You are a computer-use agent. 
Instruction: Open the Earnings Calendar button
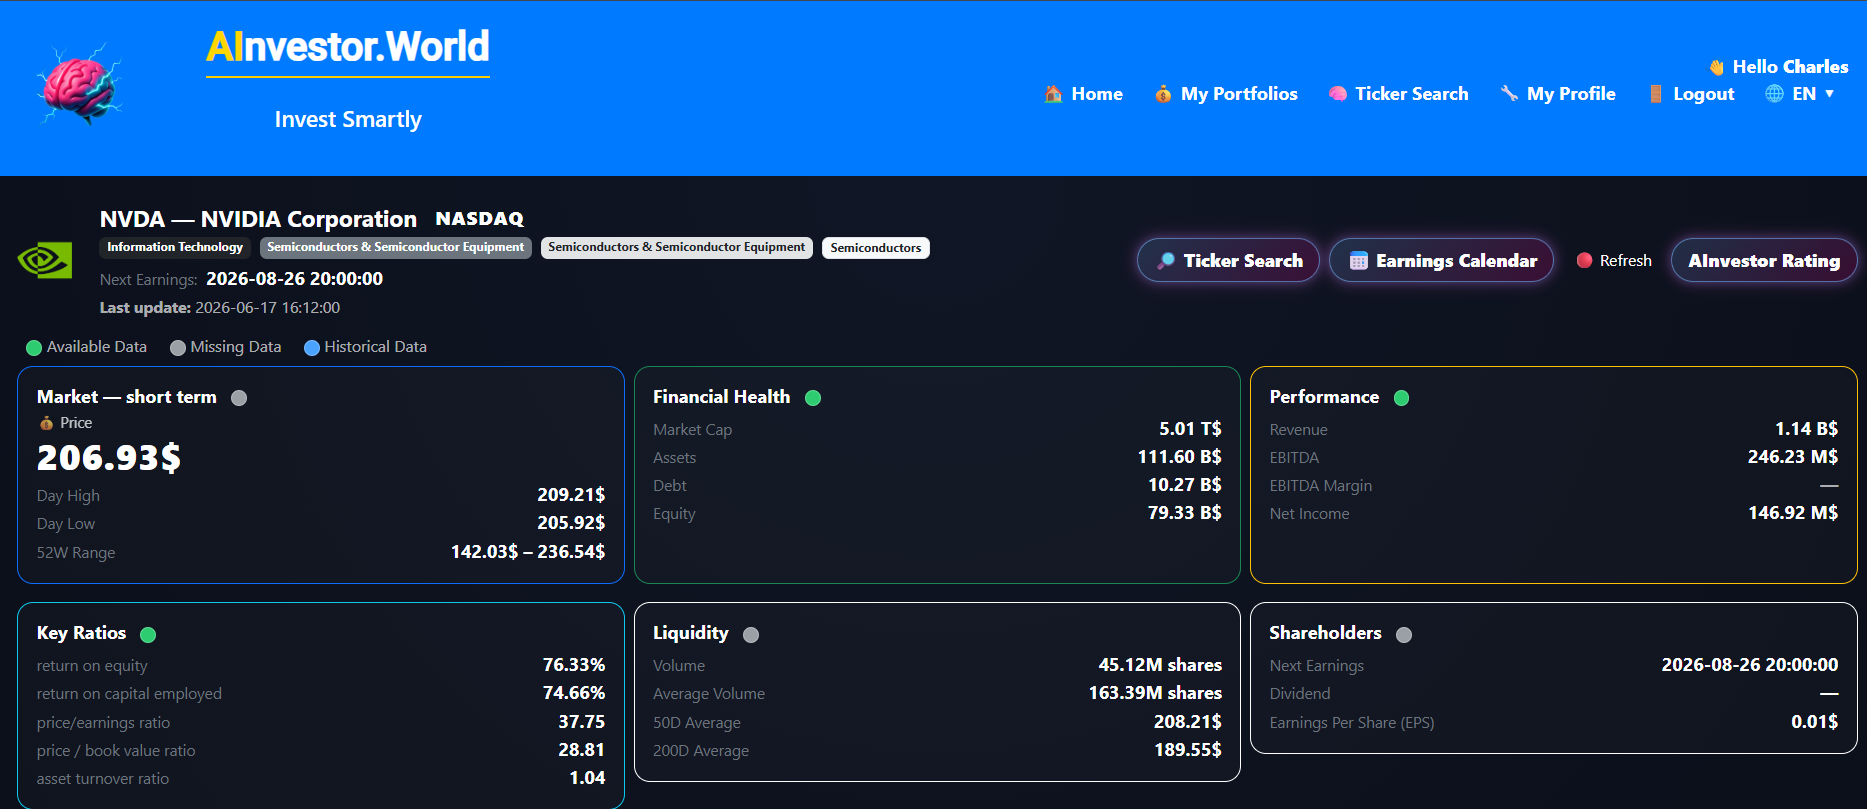coord(1441,260)
